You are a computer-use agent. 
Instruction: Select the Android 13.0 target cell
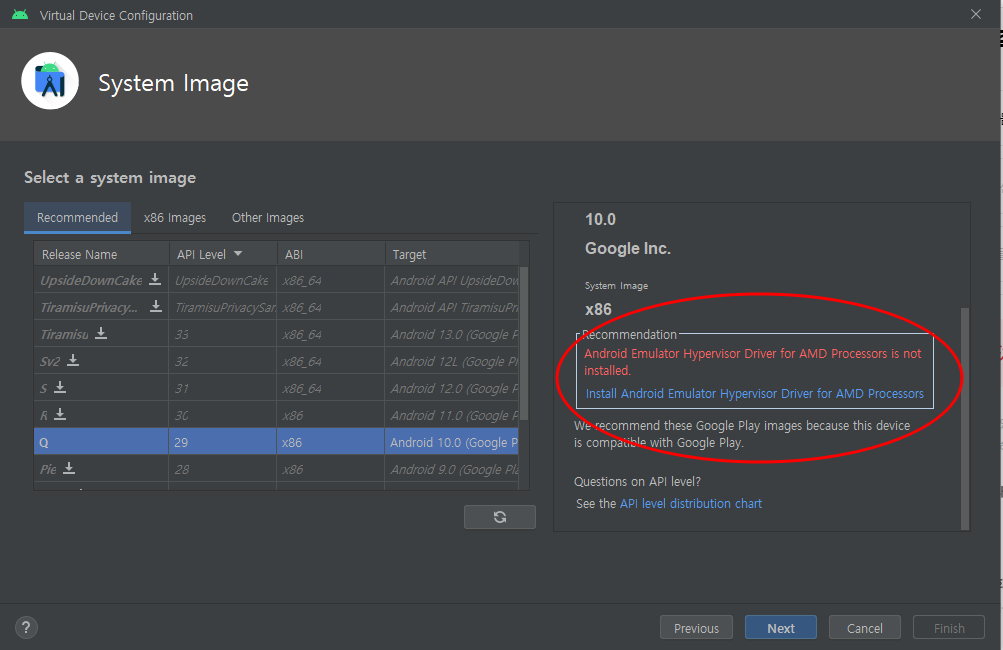[x=452, y=334]
